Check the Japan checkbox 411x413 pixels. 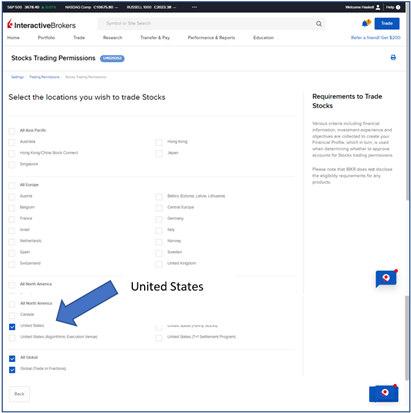tap(159, 153)
